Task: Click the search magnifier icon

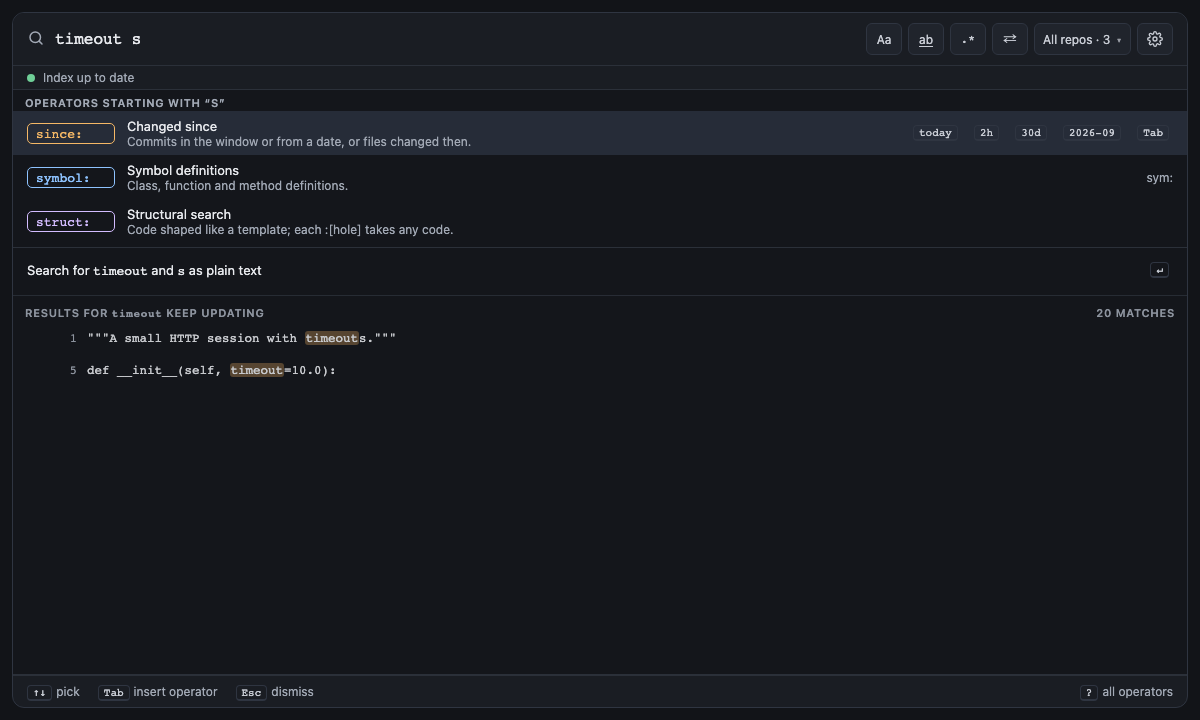Action: (x=36, y=38)
